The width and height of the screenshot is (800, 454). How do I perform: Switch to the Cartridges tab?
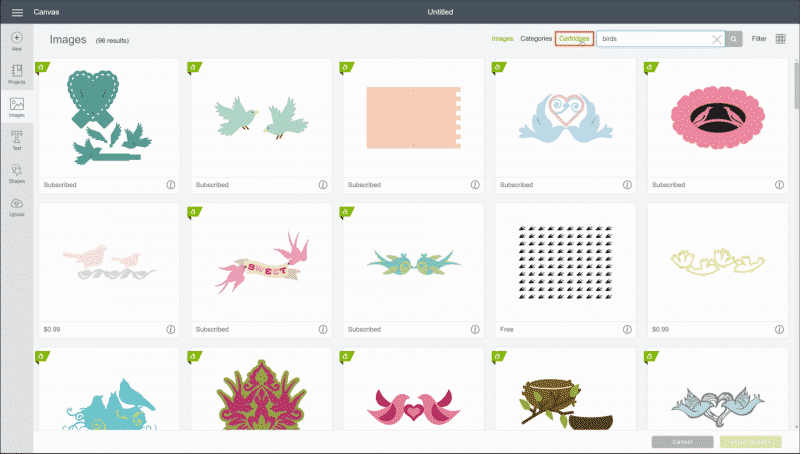[574, 39]
